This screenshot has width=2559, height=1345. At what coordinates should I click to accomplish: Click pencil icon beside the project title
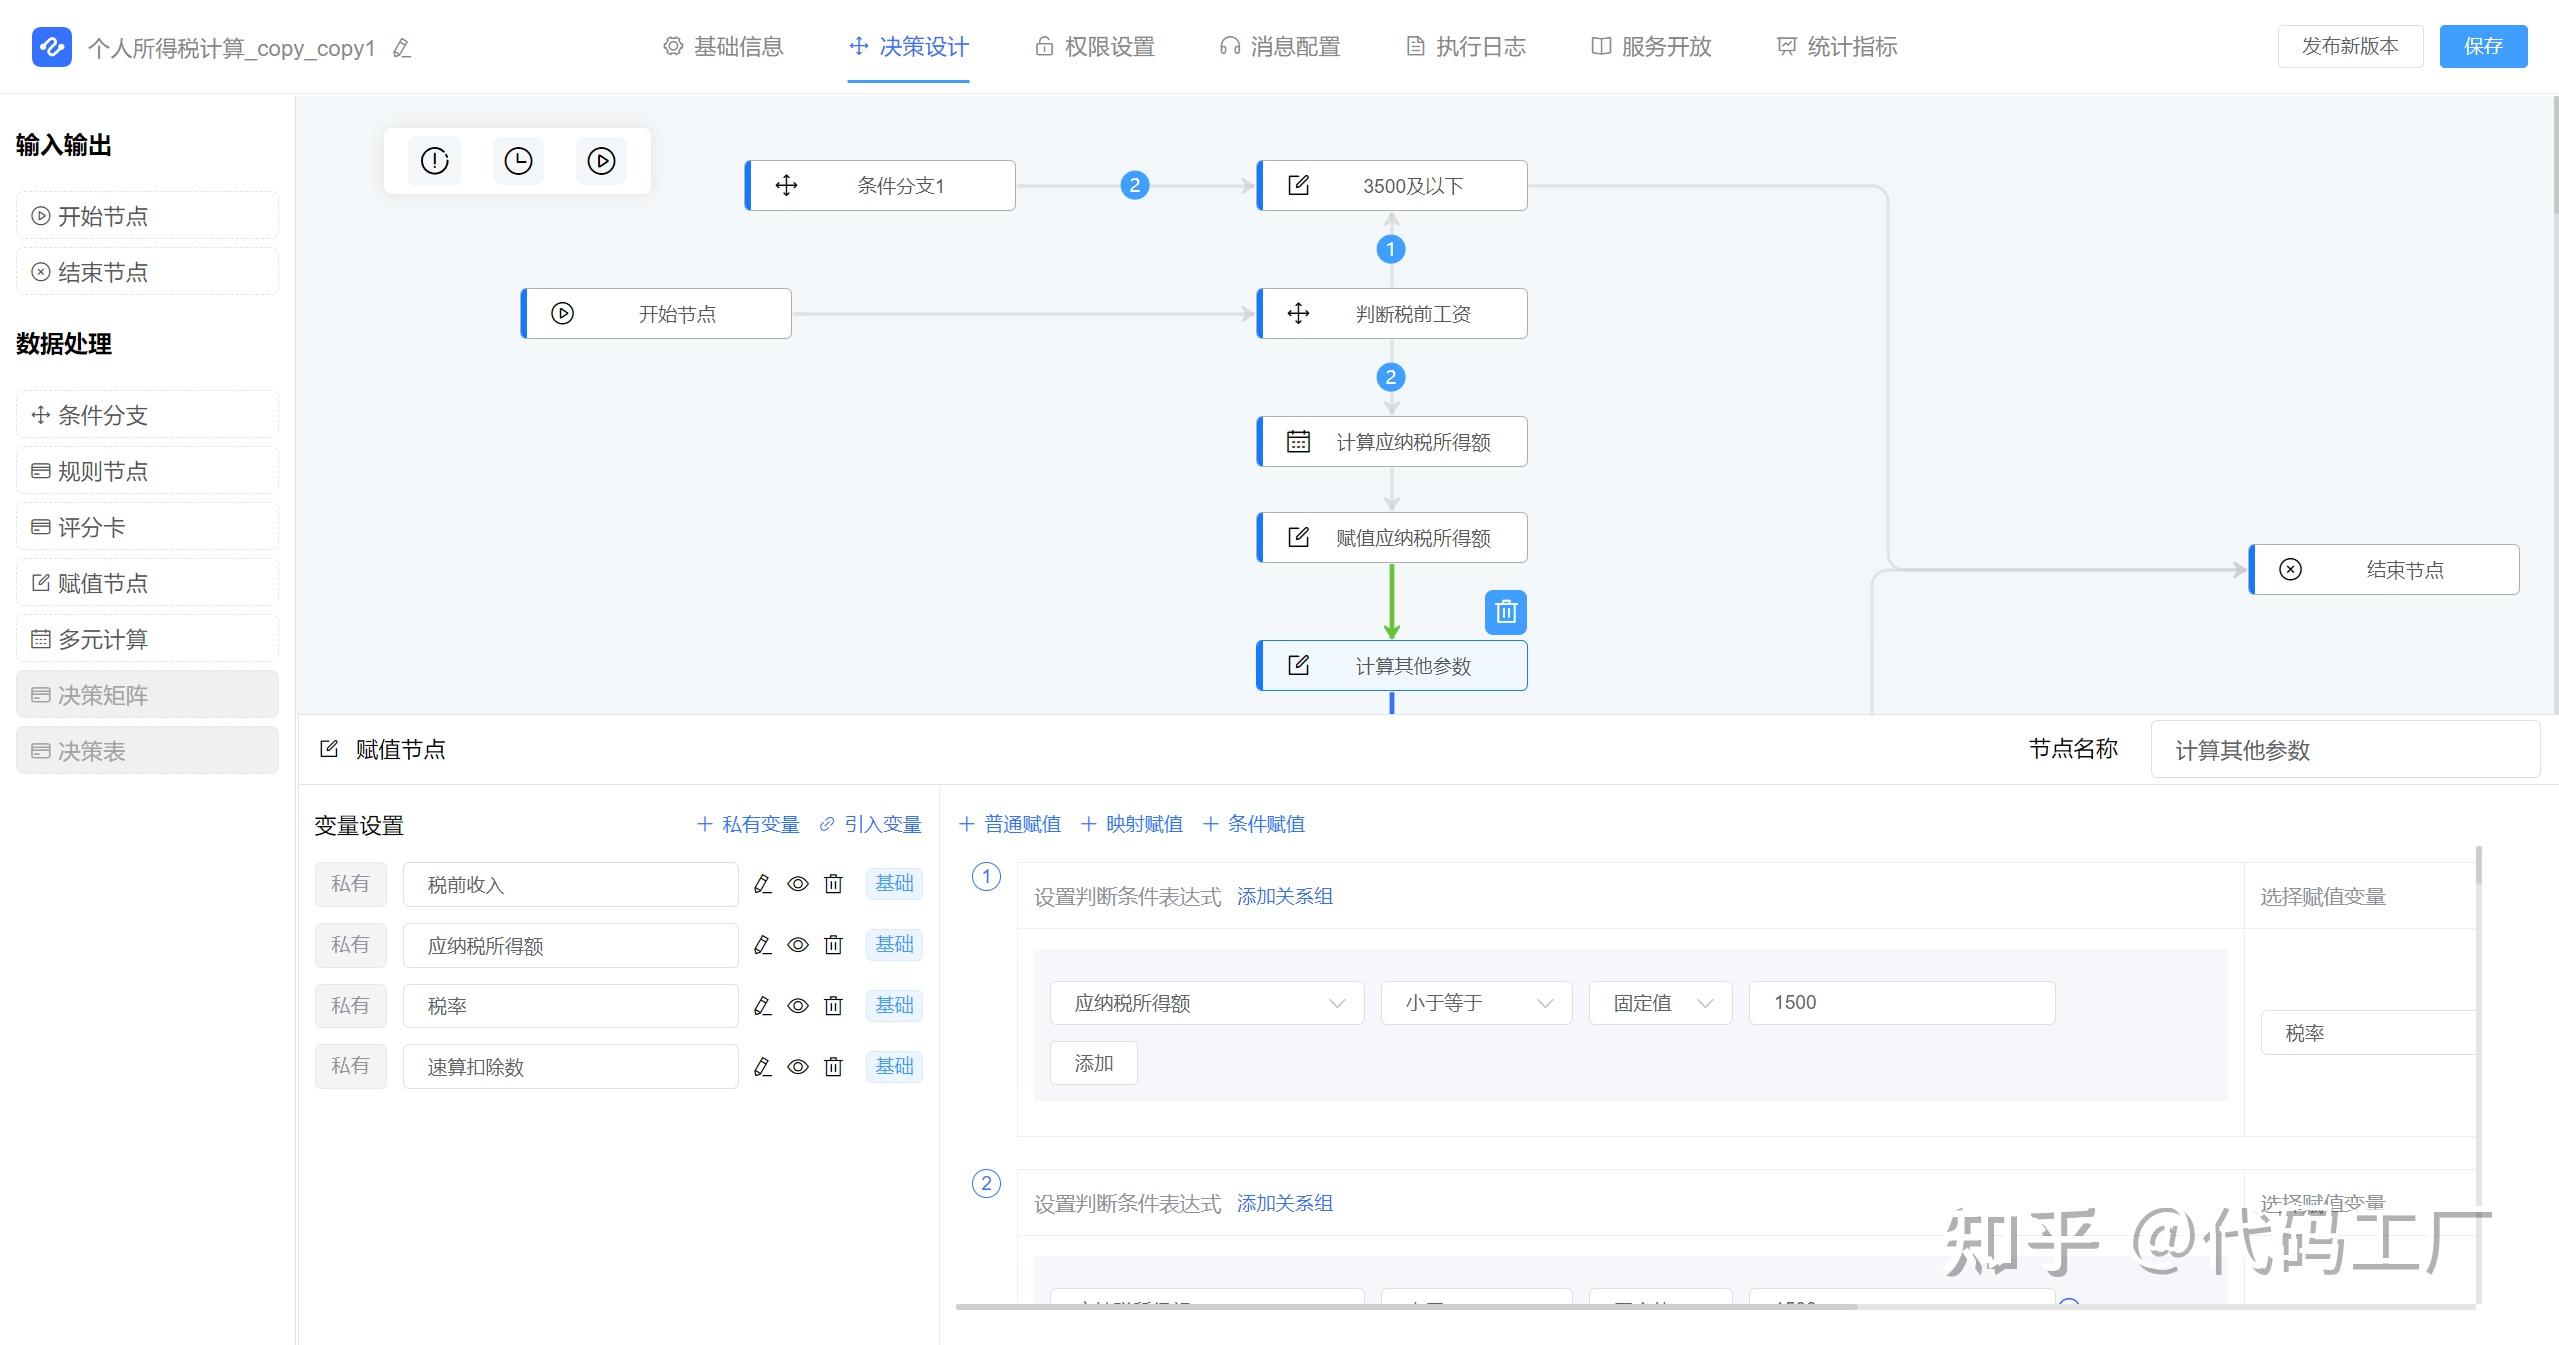[402, 48]
